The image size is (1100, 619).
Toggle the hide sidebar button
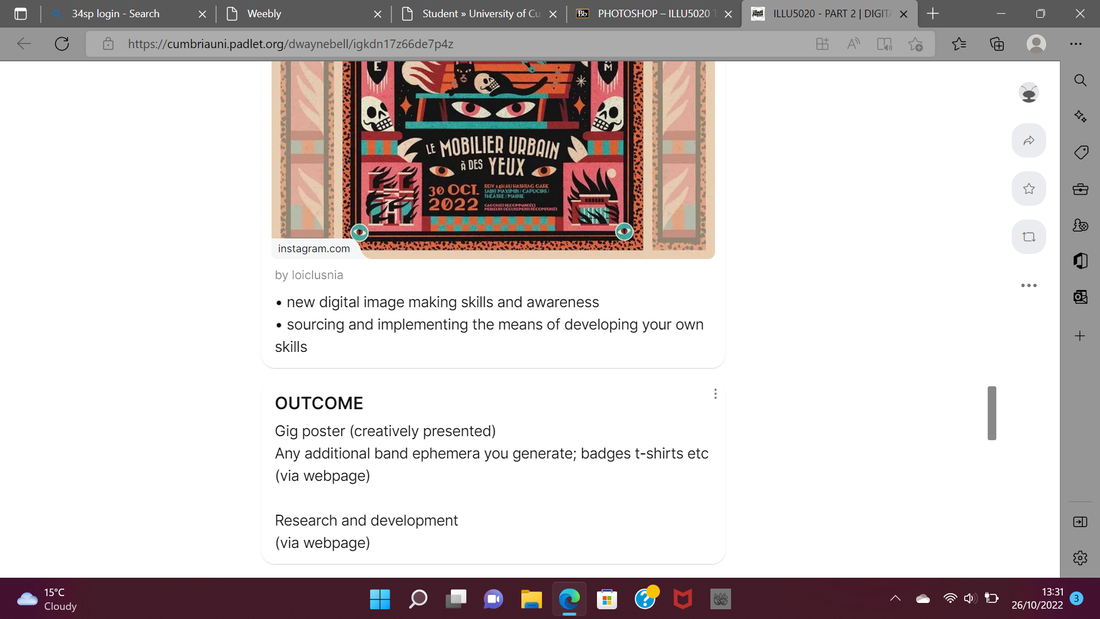pos(1080,521)
